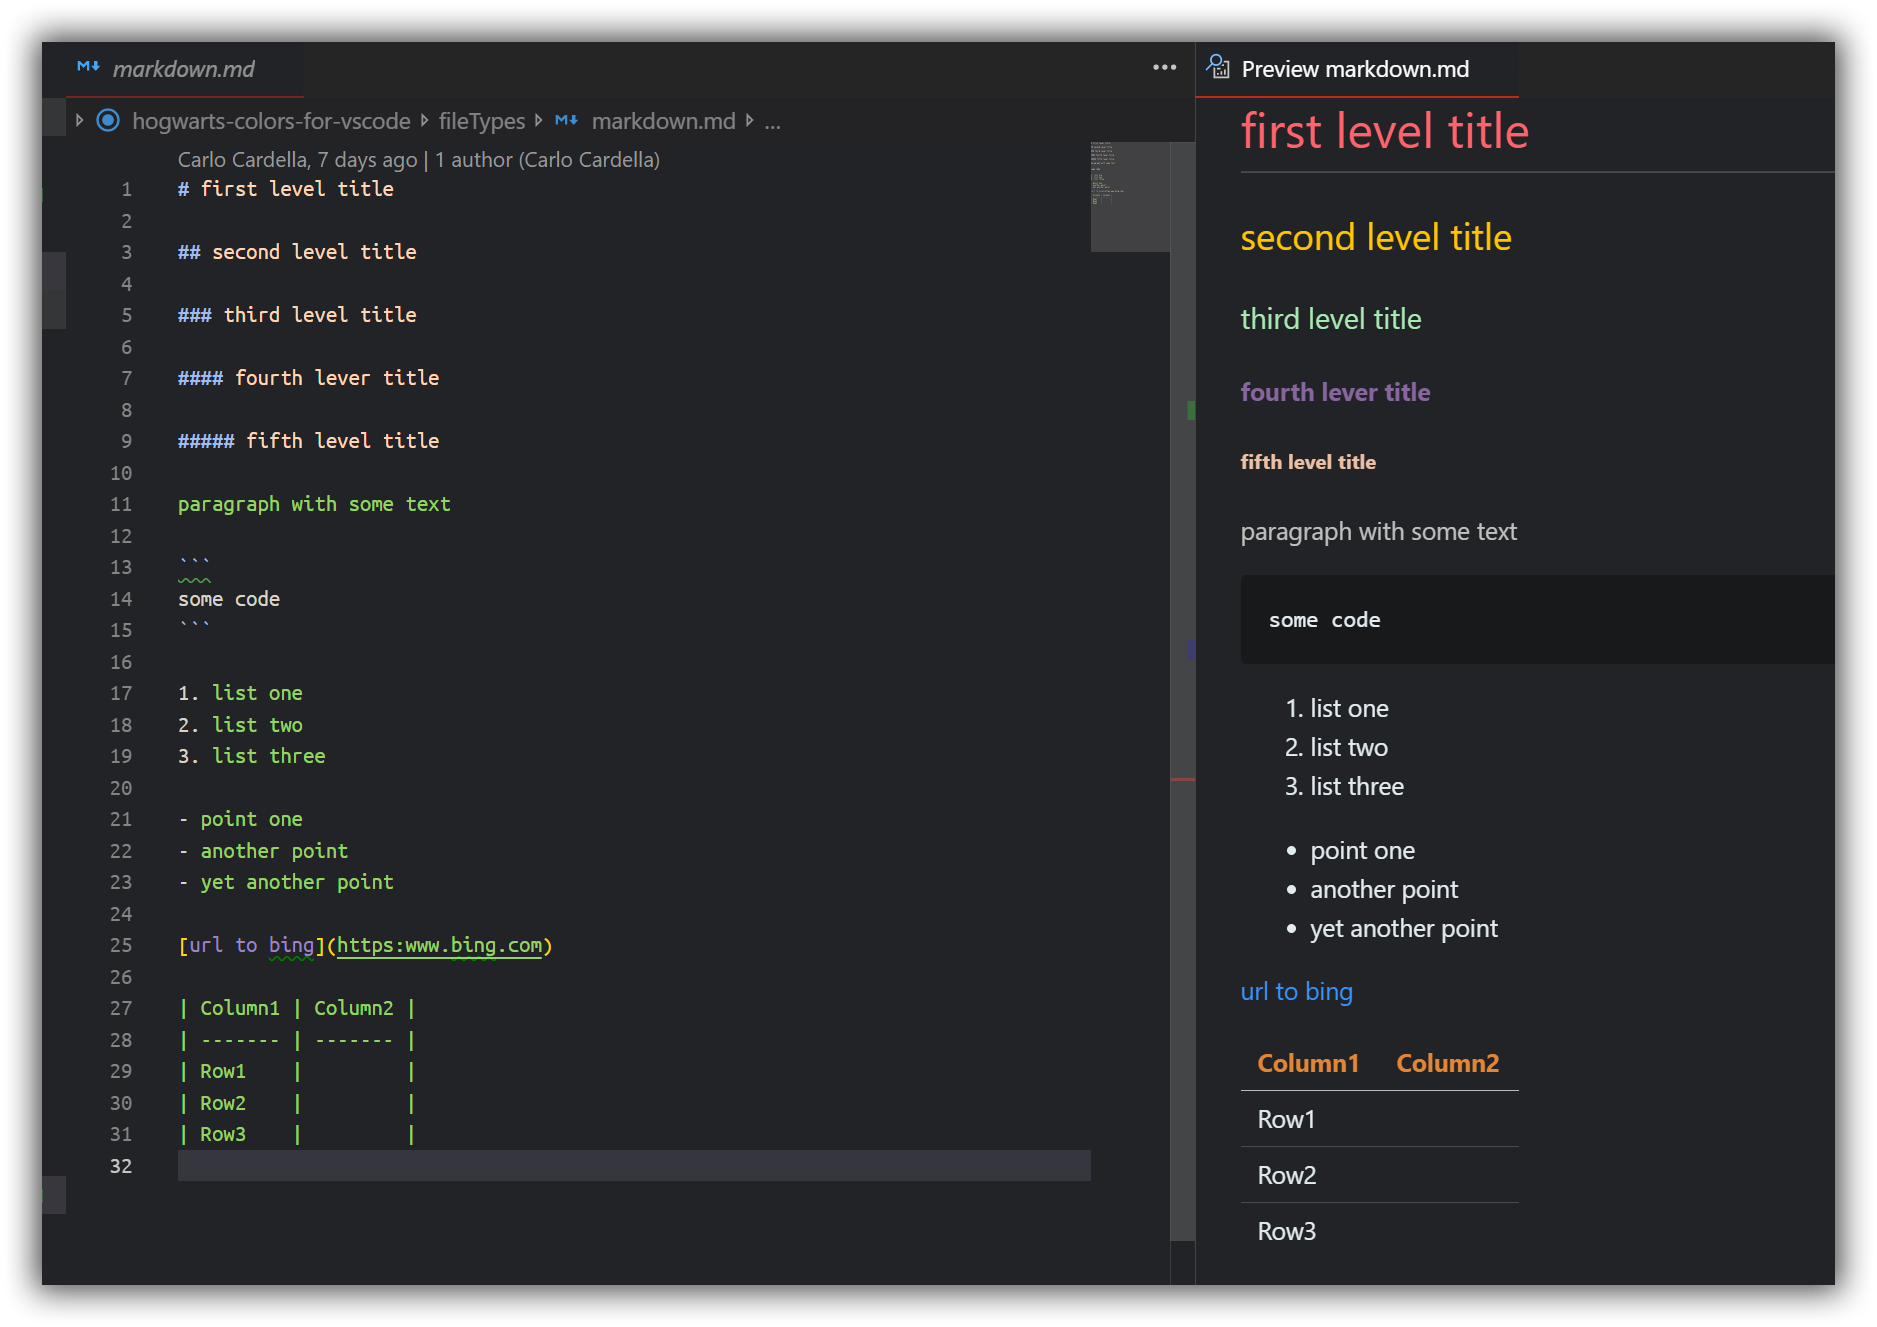The width and height of the screenshot is (1877, 1327).
Task: Place cursor in '## second level title' line
Action: click(x=297, y=252)
